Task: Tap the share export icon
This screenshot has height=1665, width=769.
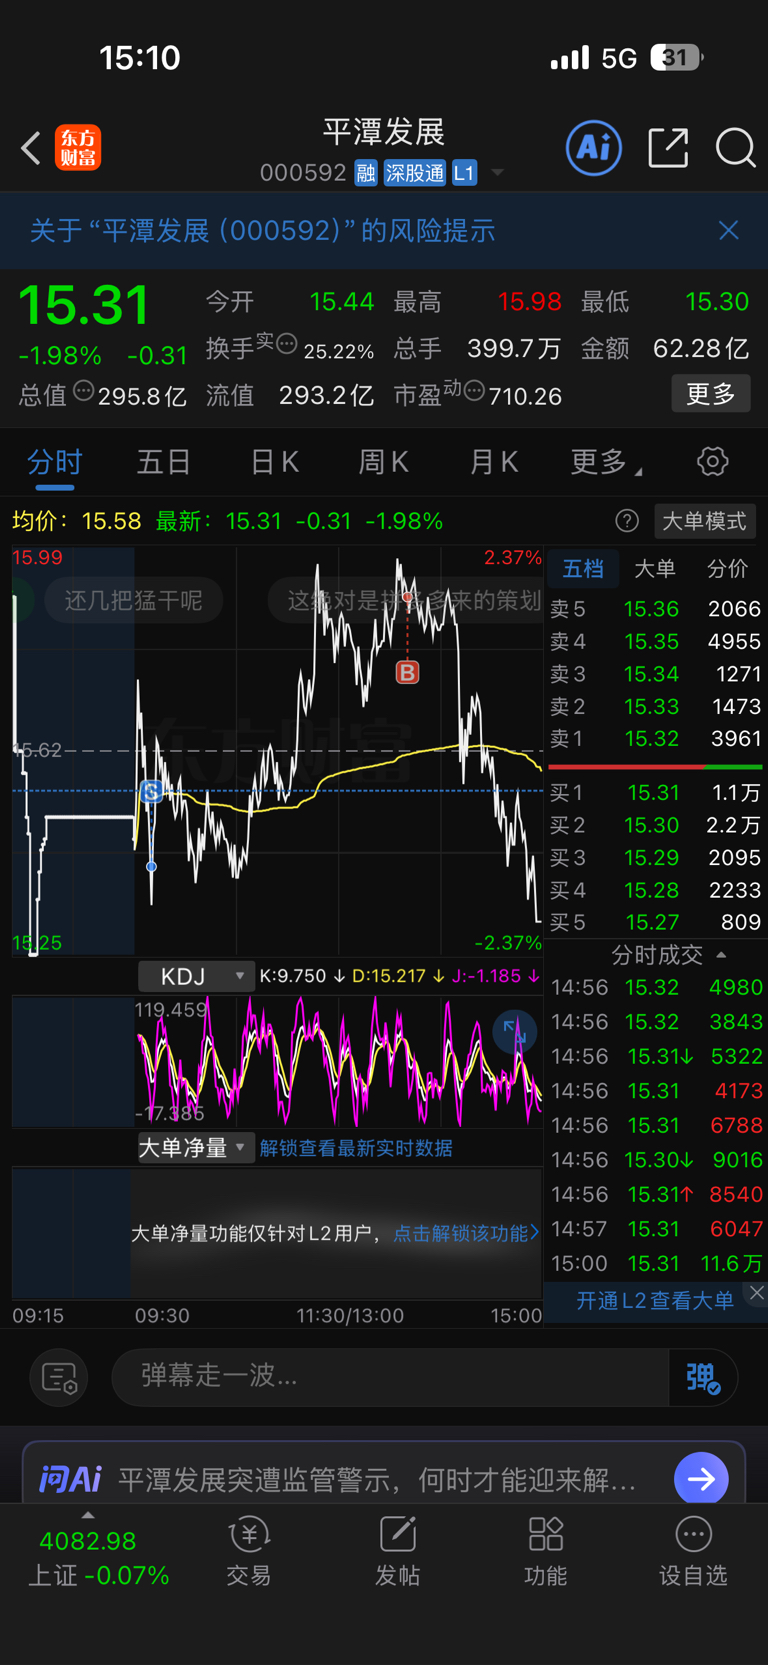Action: pos(668,148)
